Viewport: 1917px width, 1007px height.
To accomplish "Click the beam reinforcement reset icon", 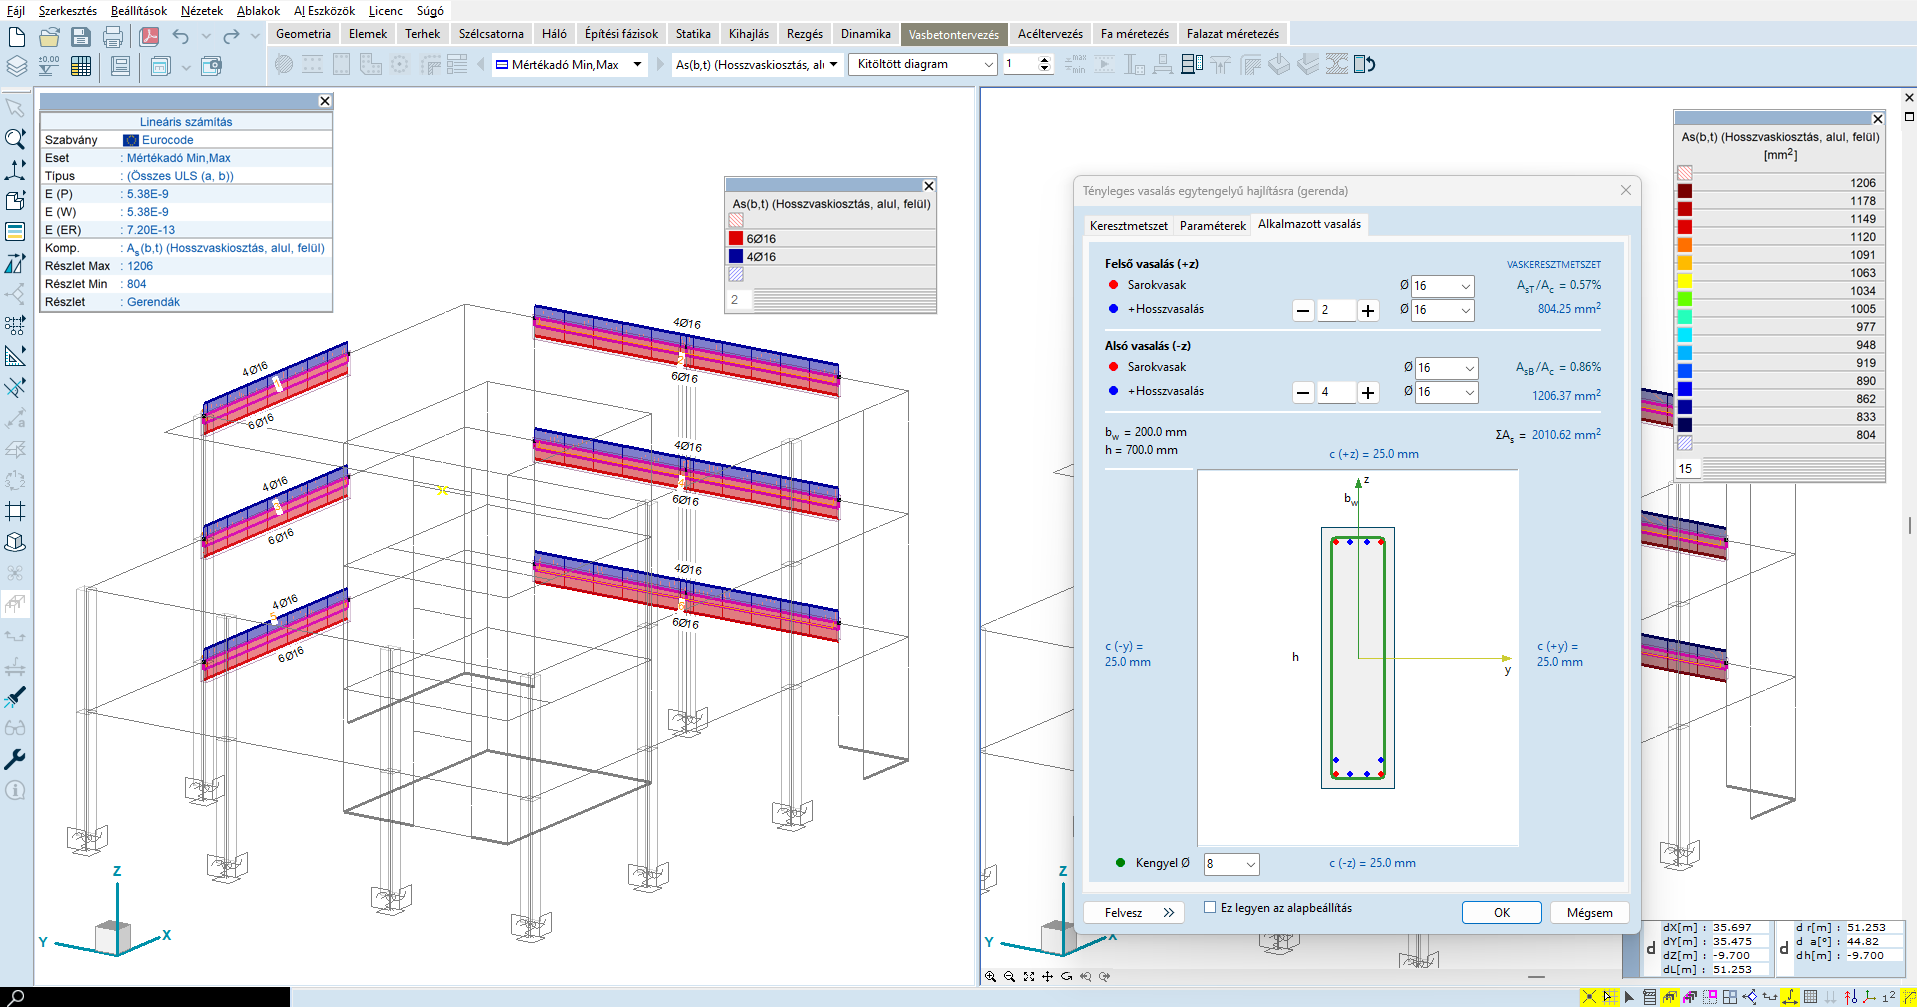I will click(x=1365, y=65).
